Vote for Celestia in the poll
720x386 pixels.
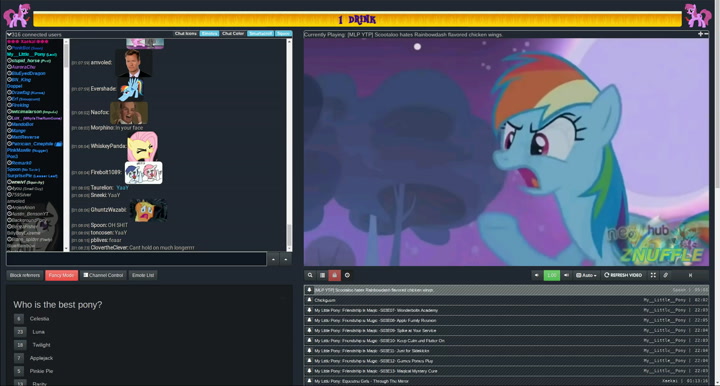[19, 319]
